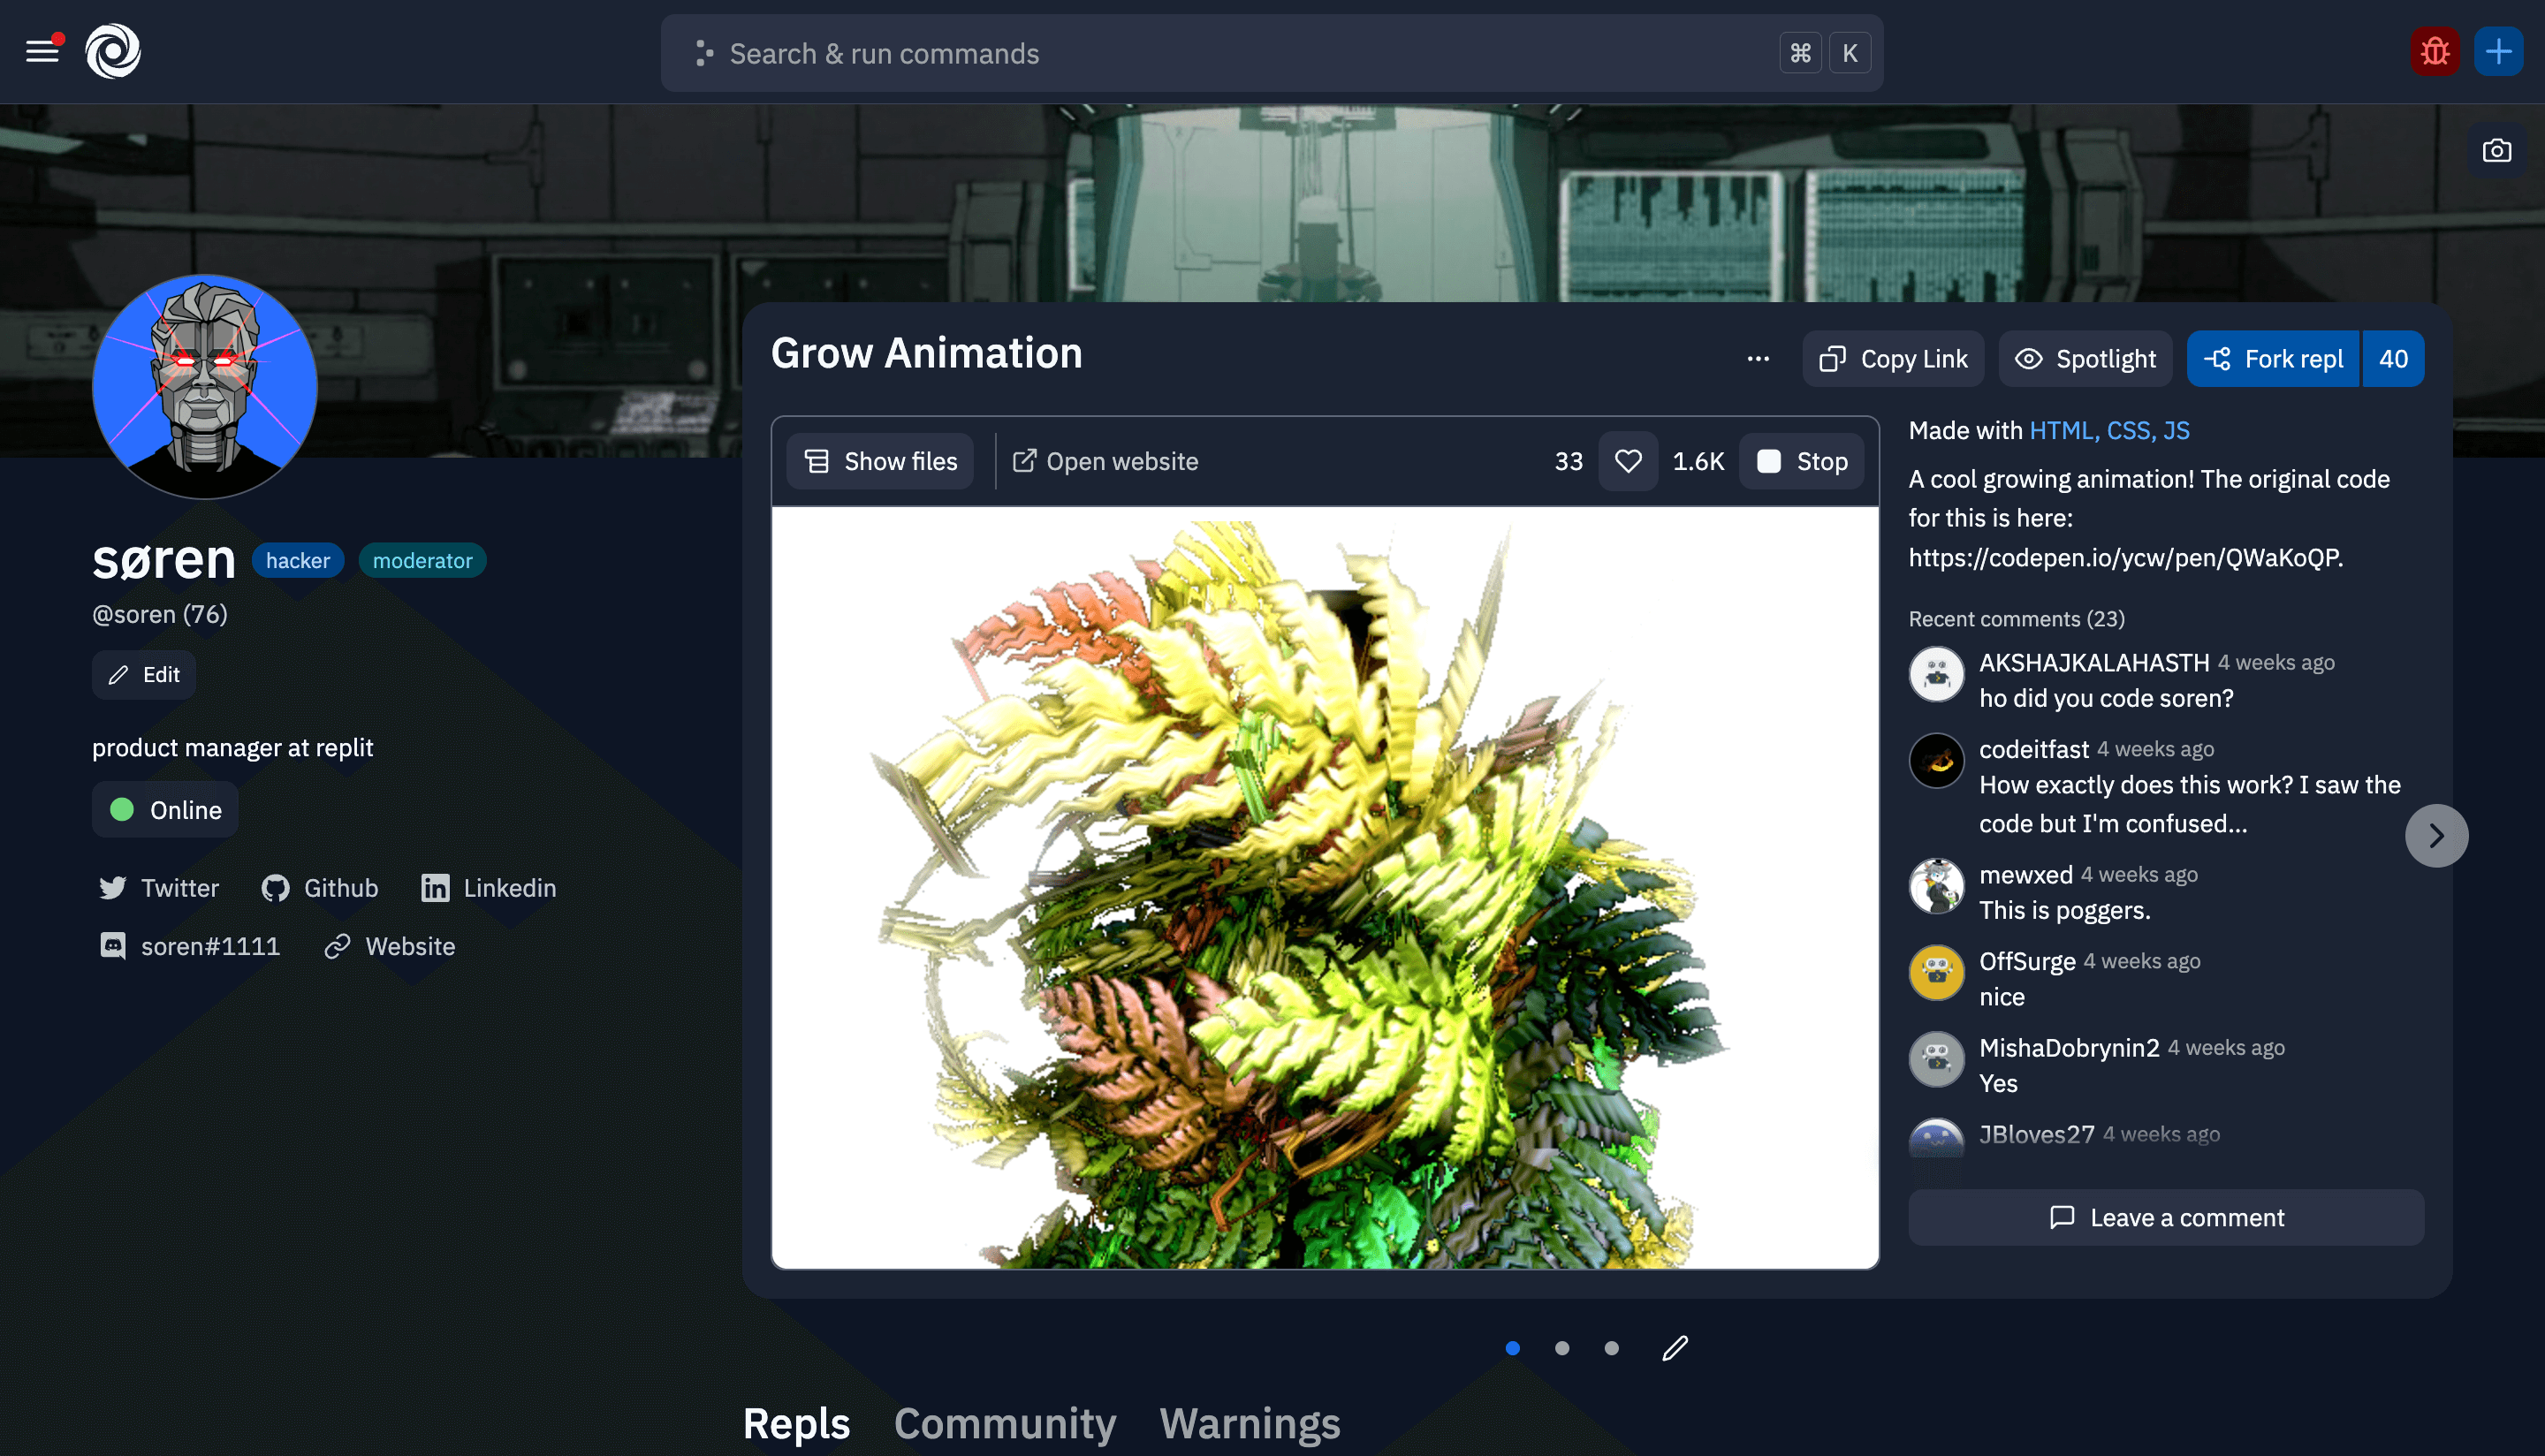Click the Leave a comment button
Viewport: 2545px width, 1456px height.
(x=2166, y=1217)
